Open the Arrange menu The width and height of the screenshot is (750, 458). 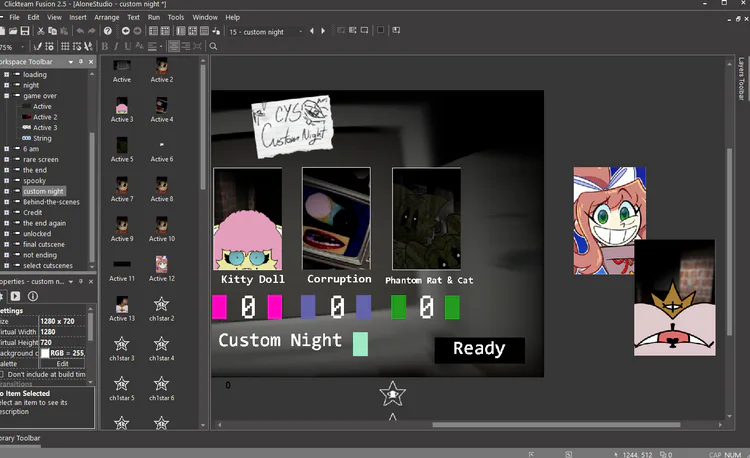(107, 17)
